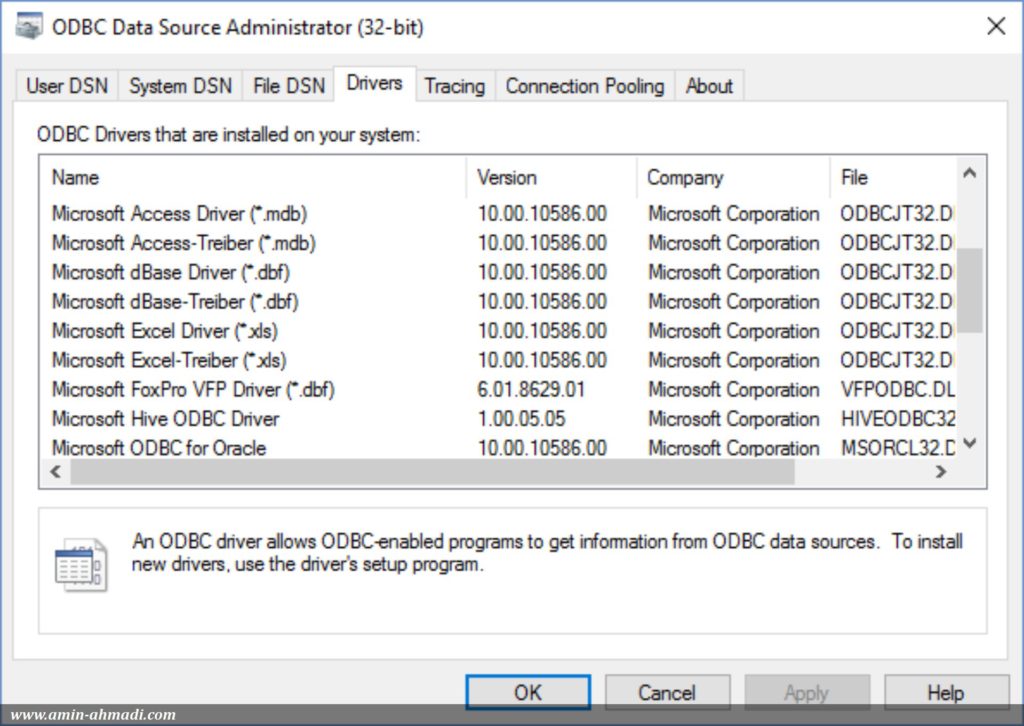Click the horizontal scrollbar thumb
Image resolution: width=1024 pixels, height=726 pixels.
[x=433, y=471]
